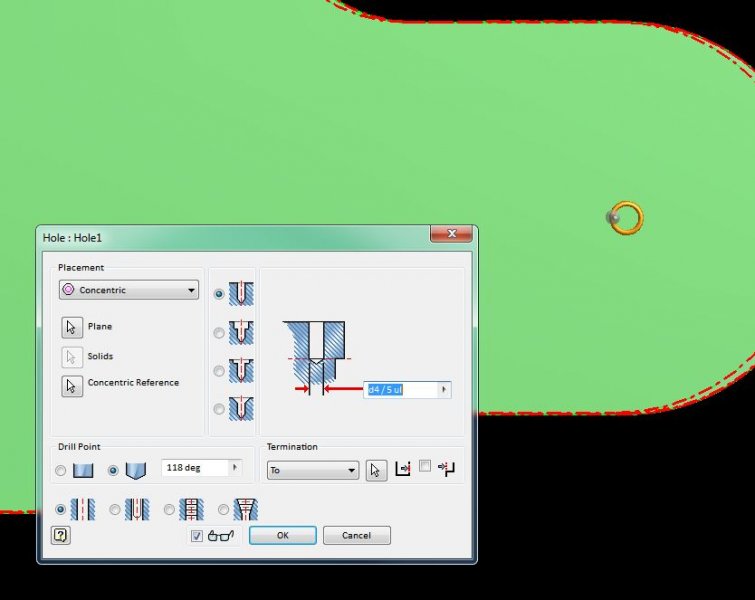Screen dimensions: 755x600
Task: Click the simple hole thread image
Action: pyautogui.click(x=83, y=509)
